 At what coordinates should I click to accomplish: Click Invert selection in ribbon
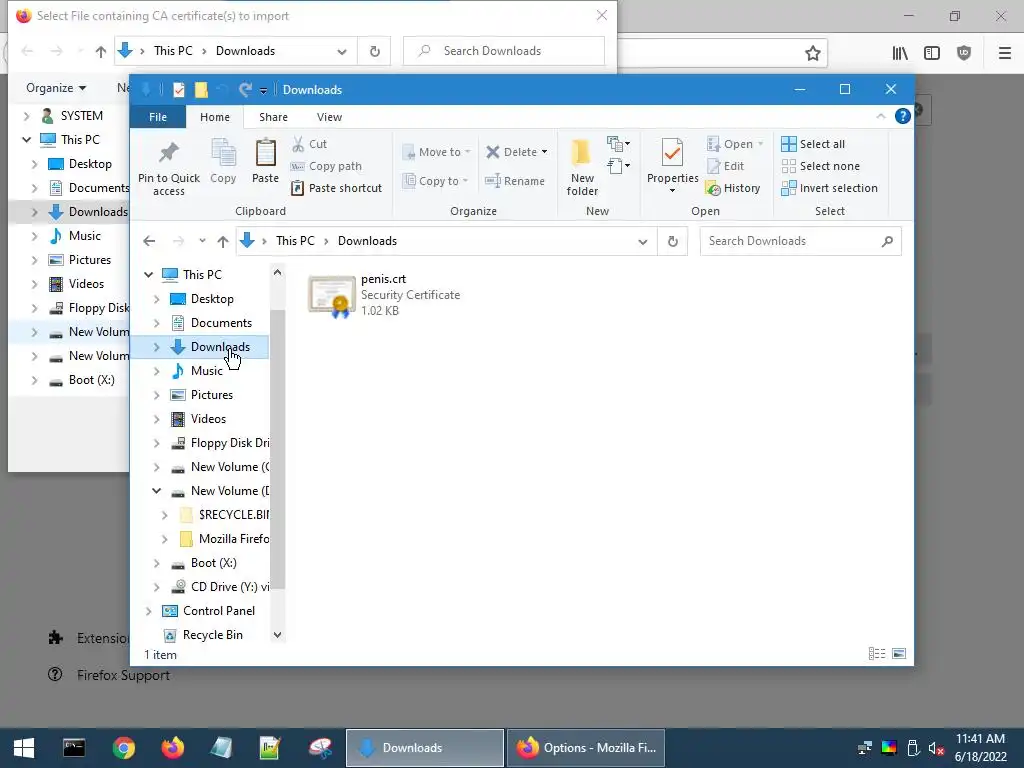(829, 188)
